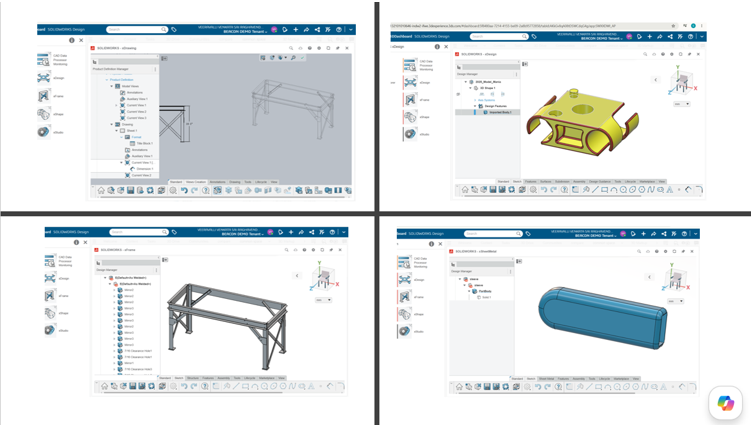
Task: Toggle tree panel button in xFrame viewport
Action: (165, 260)
